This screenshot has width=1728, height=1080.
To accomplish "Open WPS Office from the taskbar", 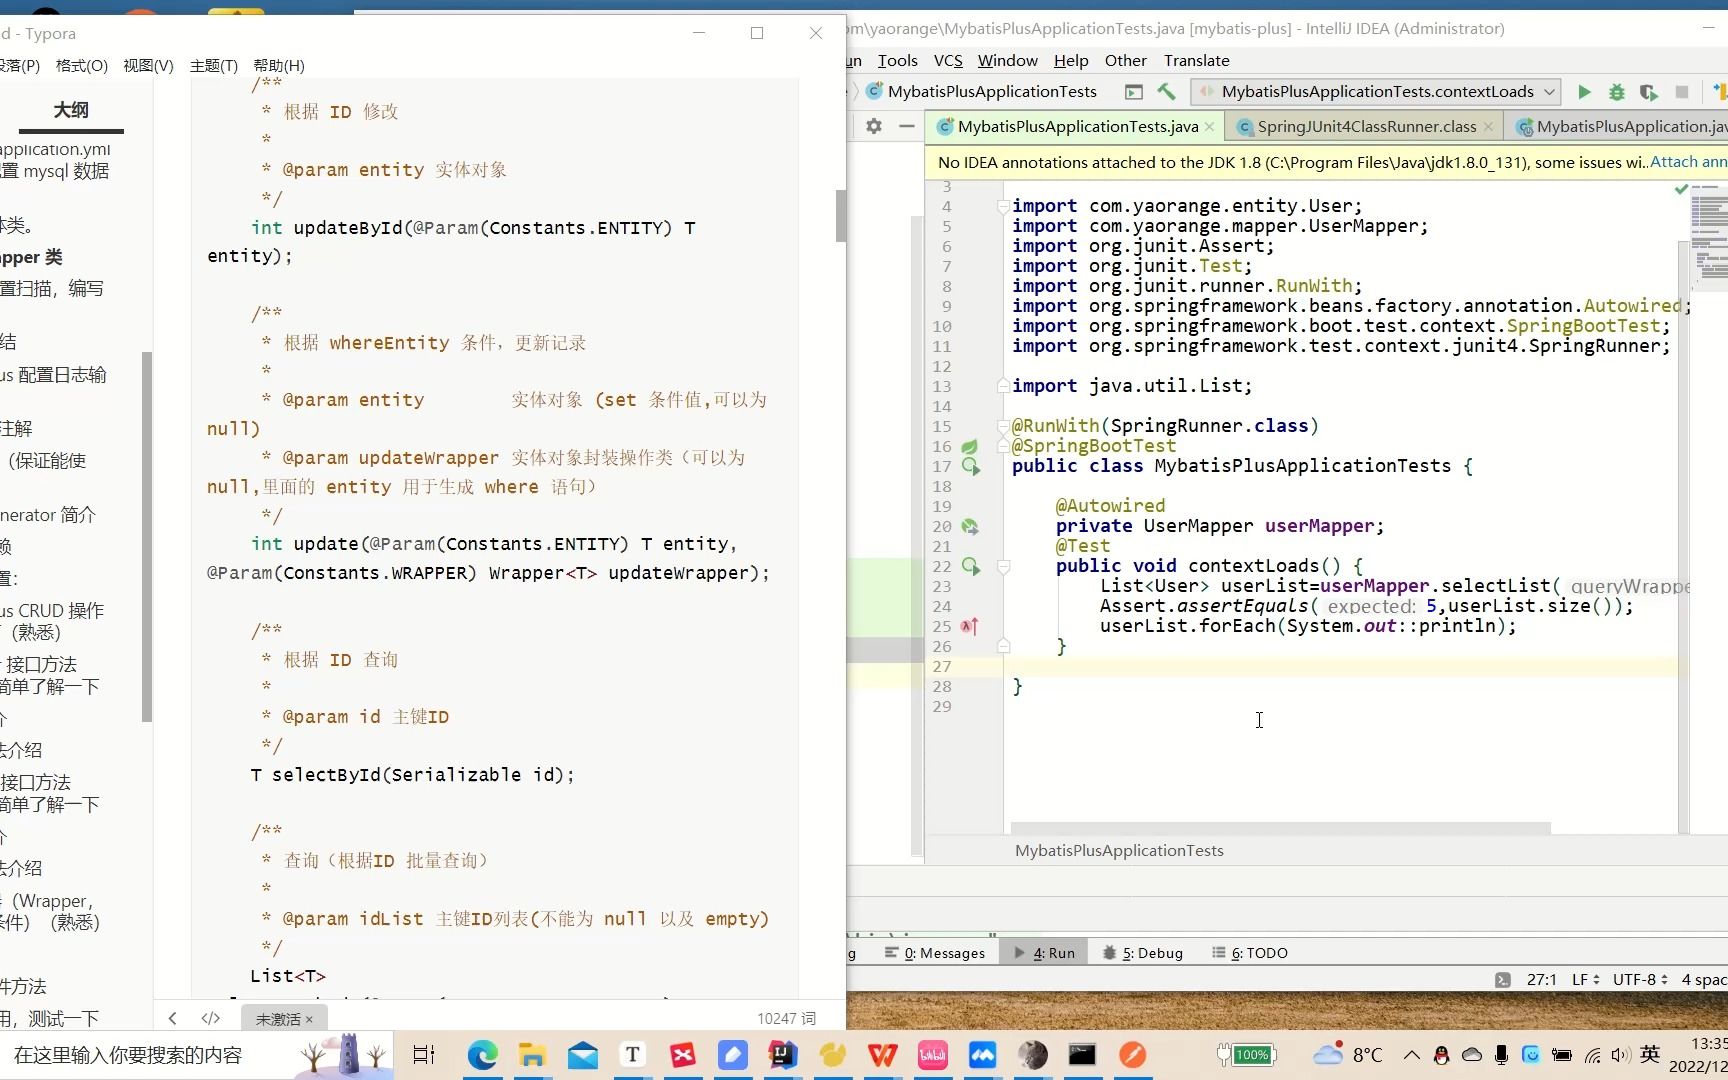I will tap(882, 1055).
